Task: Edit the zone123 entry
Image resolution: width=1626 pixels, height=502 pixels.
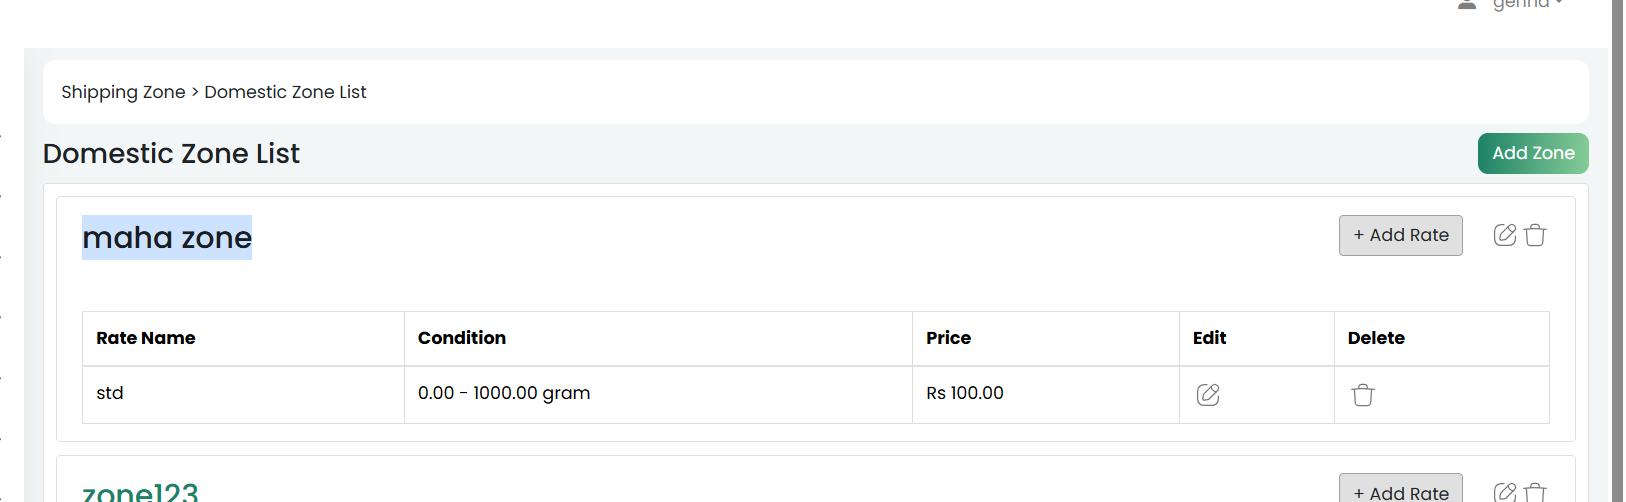Action: [1505, 492]
